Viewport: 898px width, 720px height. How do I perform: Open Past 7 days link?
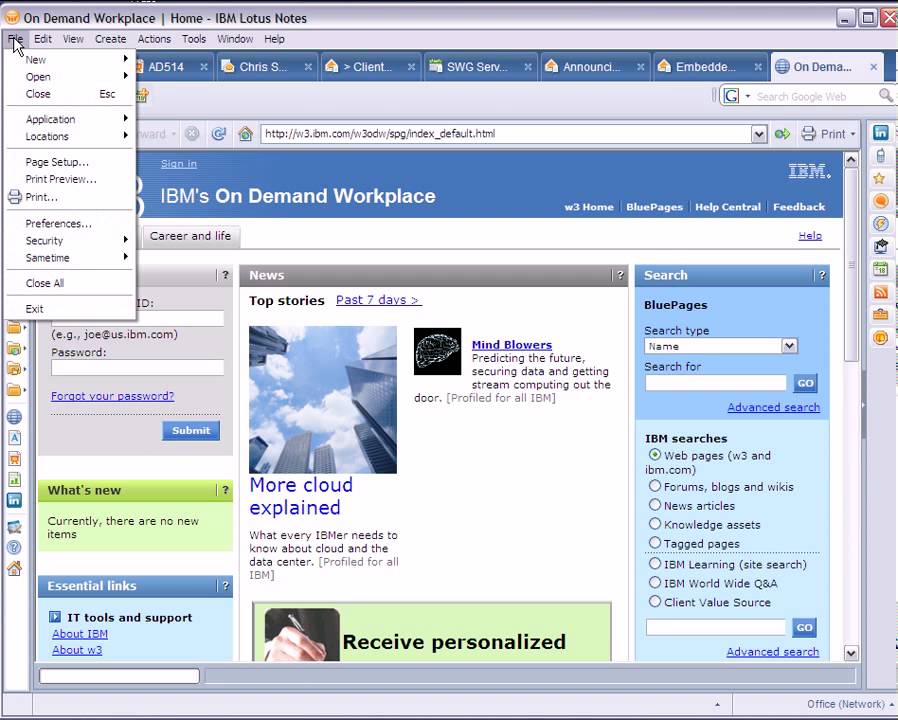pyautogui.click(x=379, y=300)
